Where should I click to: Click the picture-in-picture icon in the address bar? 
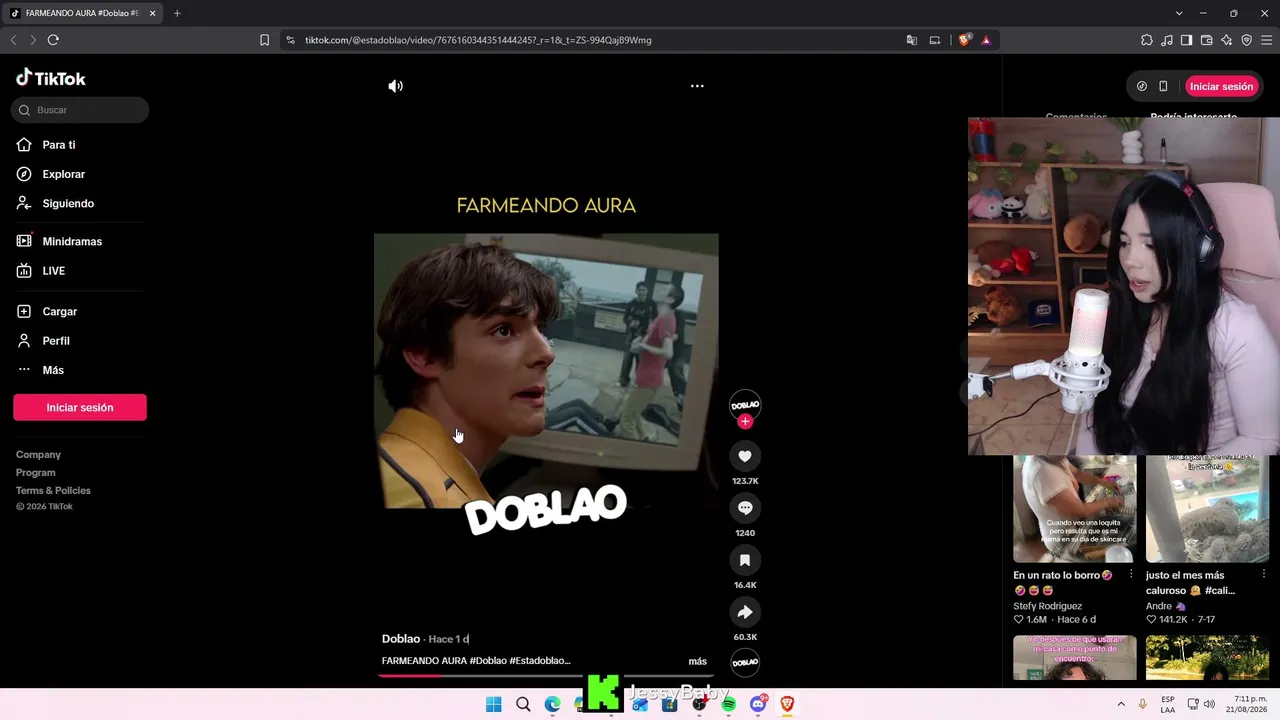935,40
